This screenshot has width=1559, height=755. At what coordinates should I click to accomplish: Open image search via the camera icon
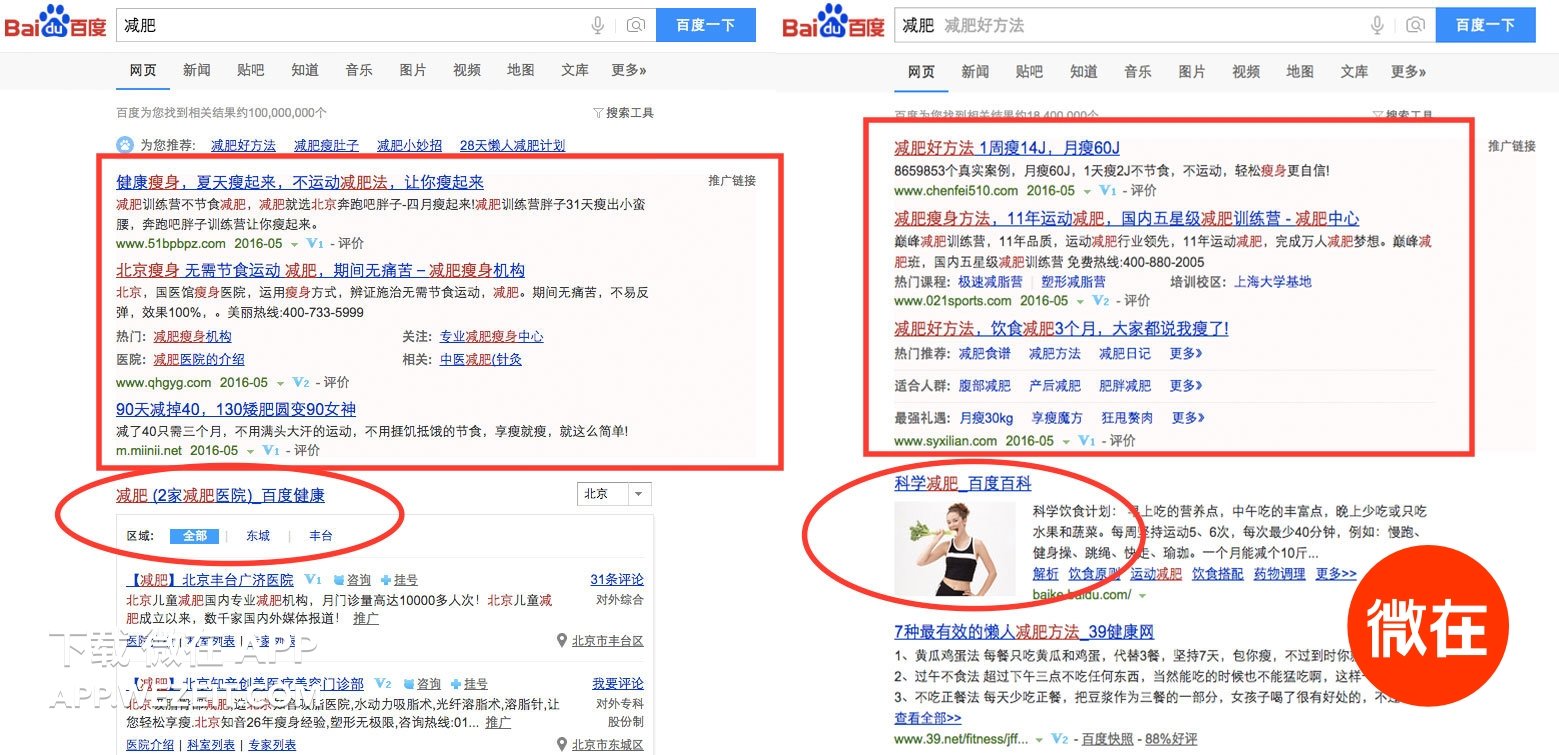[x=637, y=25]
